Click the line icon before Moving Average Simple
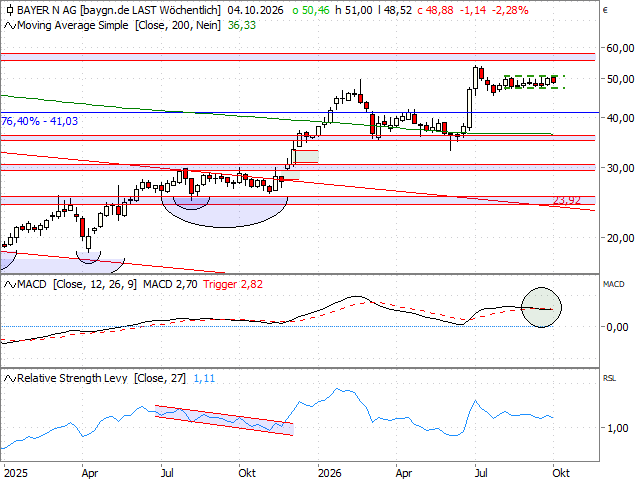Image resolution: width=640 pixels, height=480 pixels. (x=10, y=26)
